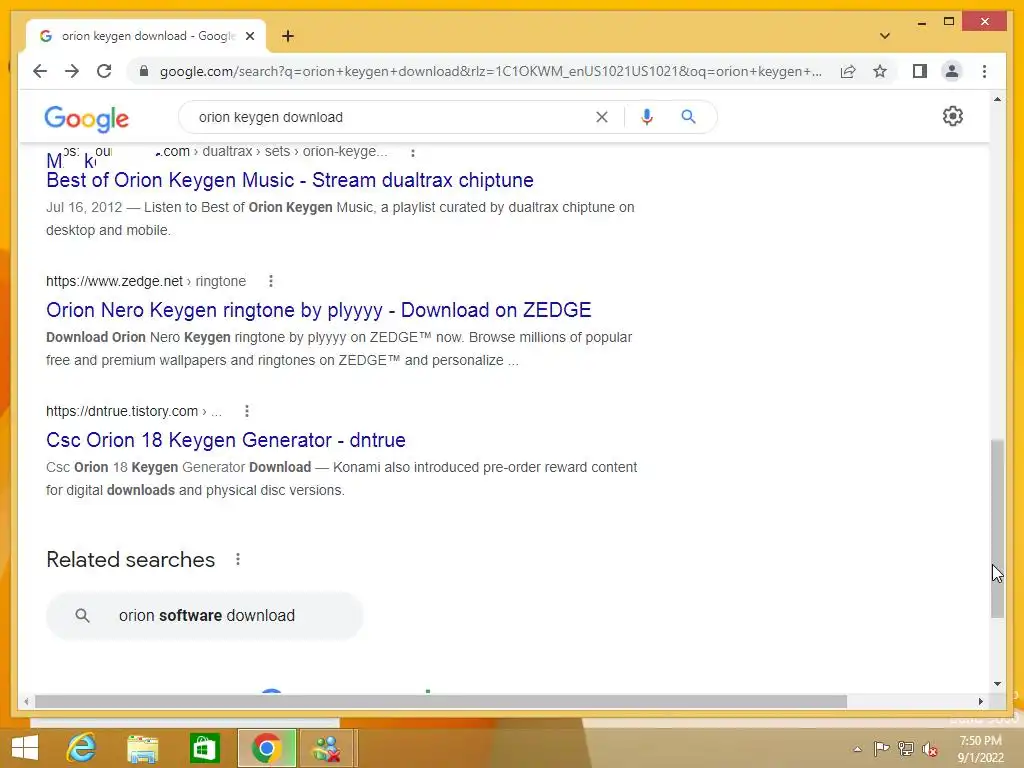Show hidden system tray icons
This screenshot has height=768, width=1024.
pos(857,749)
